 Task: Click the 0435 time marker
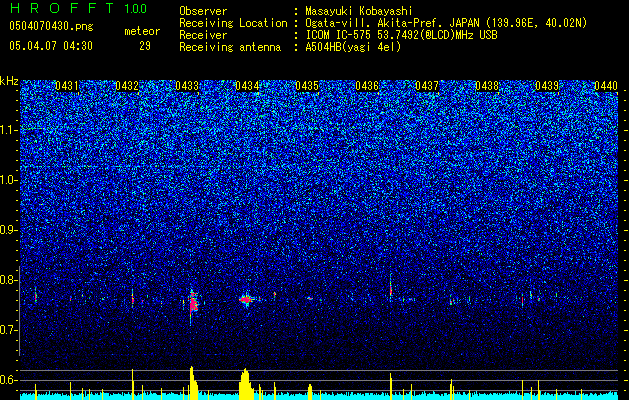pos(307,86)
